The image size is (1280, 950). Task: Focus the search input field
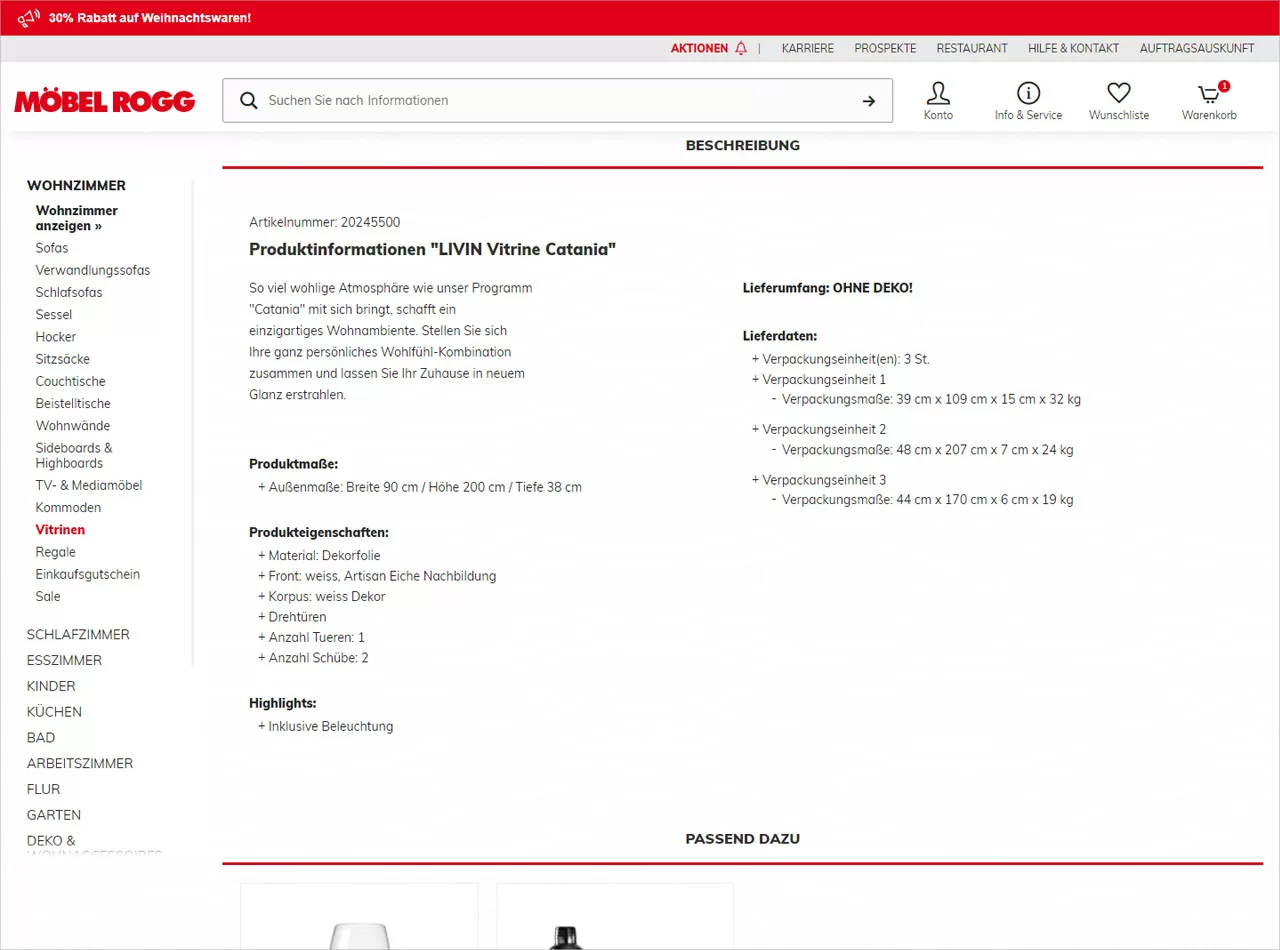[550, 101]
